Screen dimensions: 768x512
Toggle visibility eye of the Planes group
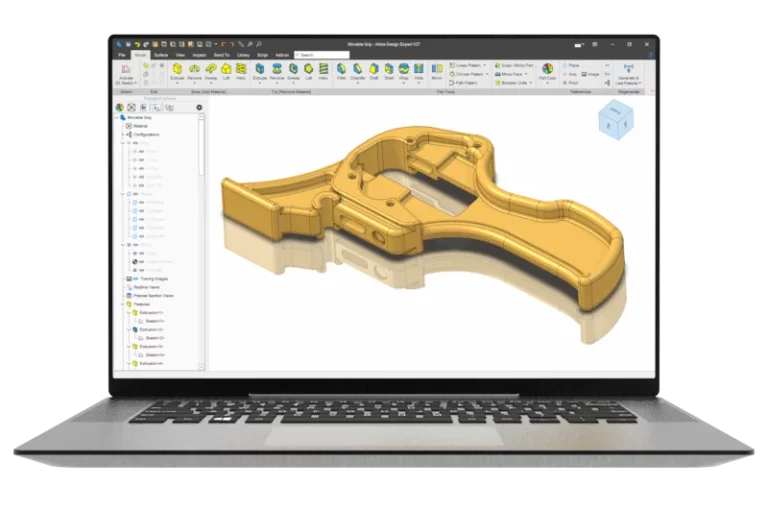tap(136, 194)
